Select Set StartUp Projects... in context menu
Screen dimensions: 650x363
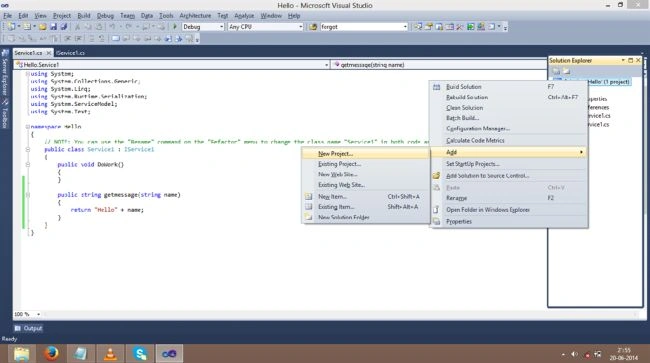point(509,164)
